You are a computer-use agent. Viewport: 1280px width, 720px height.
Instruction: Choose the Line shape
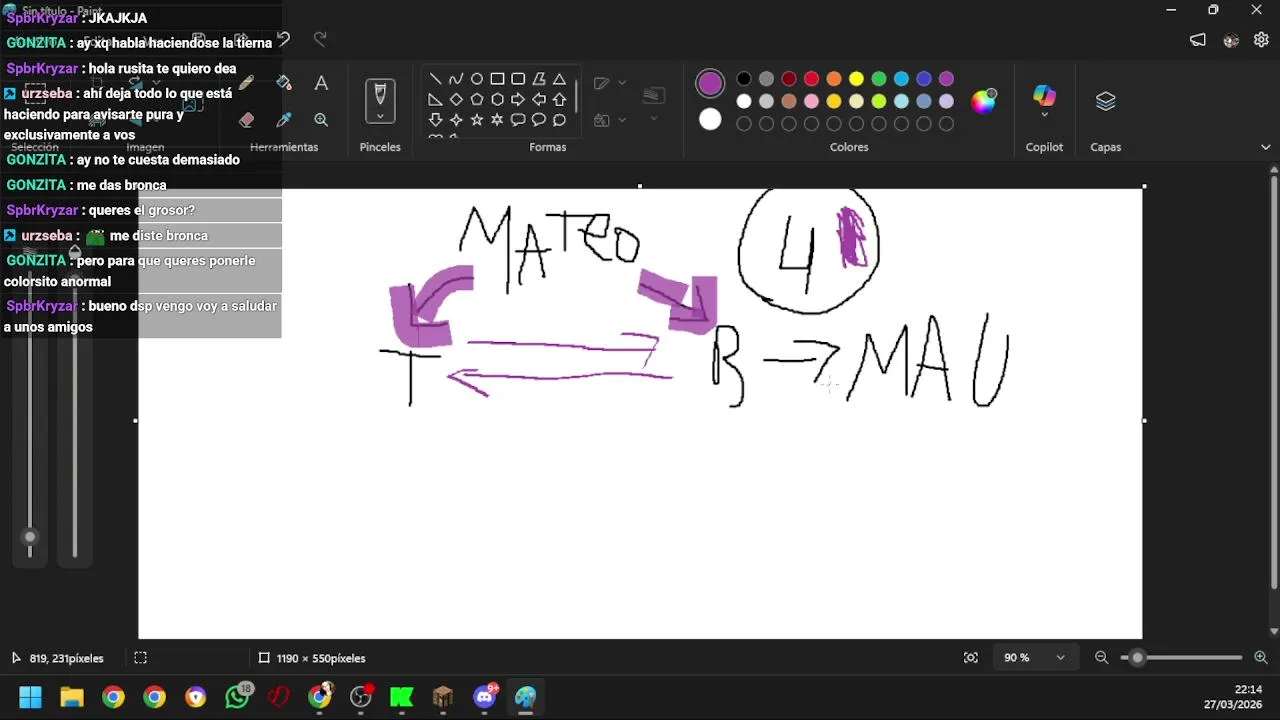pyautogui.click(x=435, y=79)
